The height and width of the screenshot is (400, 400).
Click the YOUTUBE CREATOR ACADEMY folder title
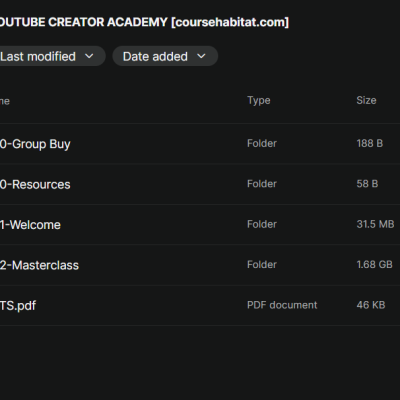click(x=144, y=22)
